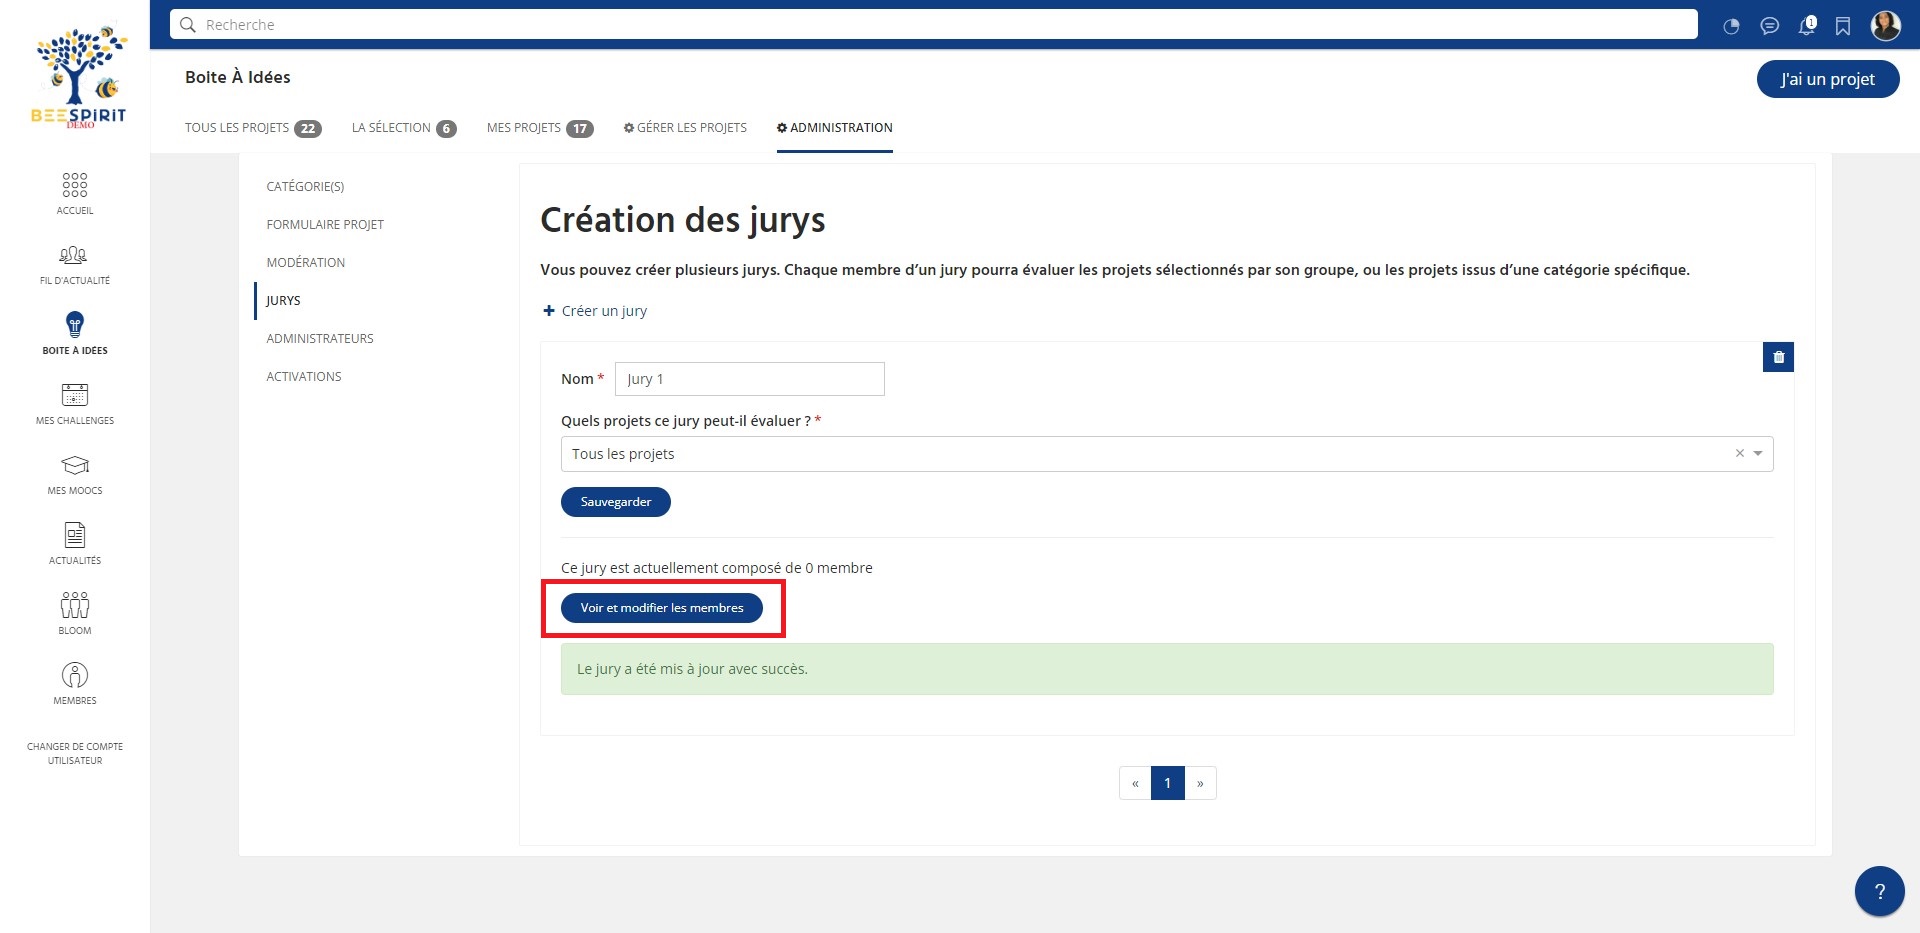This screenshot has height=933, width=1920.
Task: Click Voir et modifier les membres
Action: pos(662,608)
